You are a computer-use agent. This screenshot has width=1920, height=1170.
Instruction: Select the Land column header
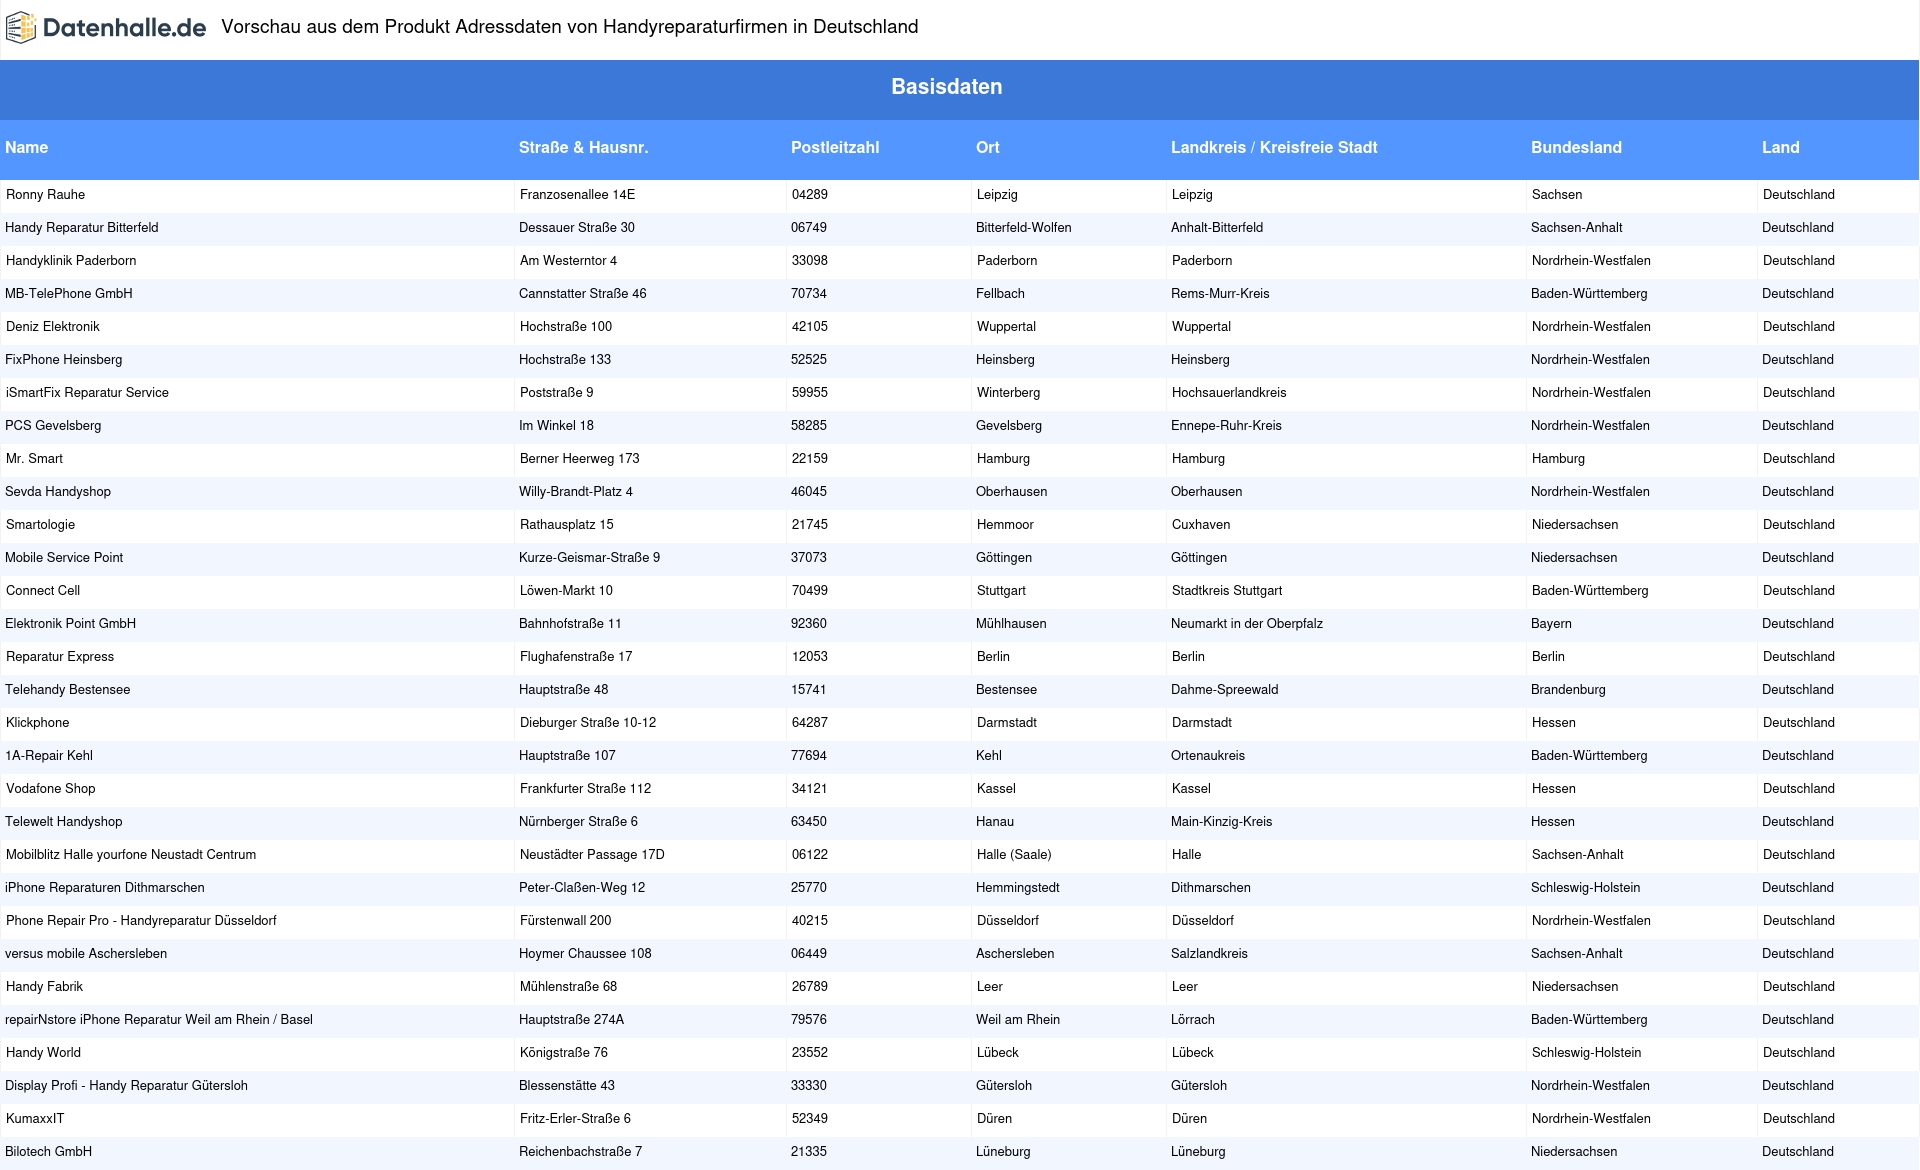1780,148
